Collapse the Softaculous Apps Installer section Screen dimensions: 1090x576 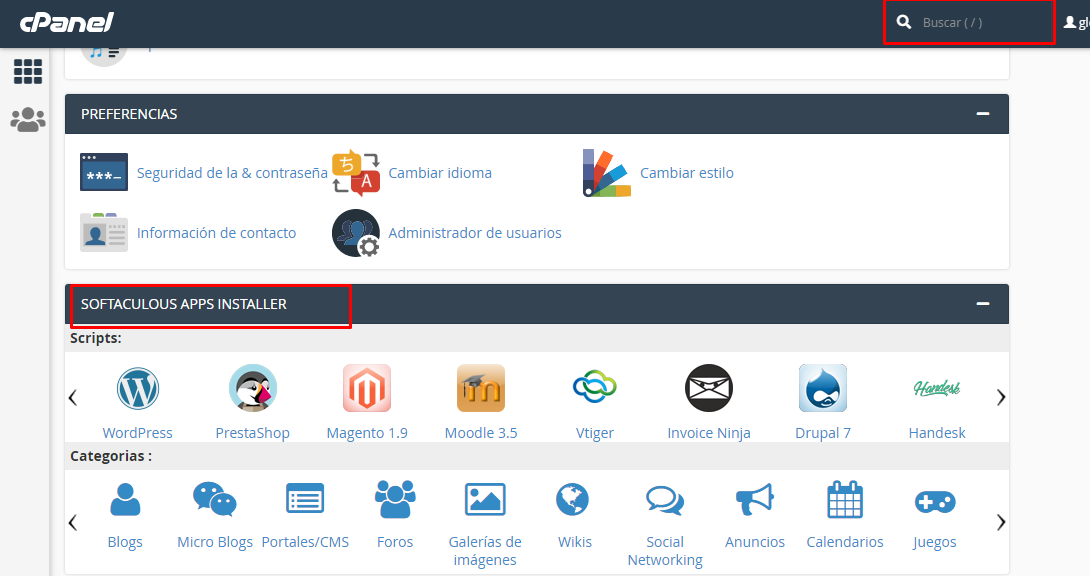click(982, 304)
